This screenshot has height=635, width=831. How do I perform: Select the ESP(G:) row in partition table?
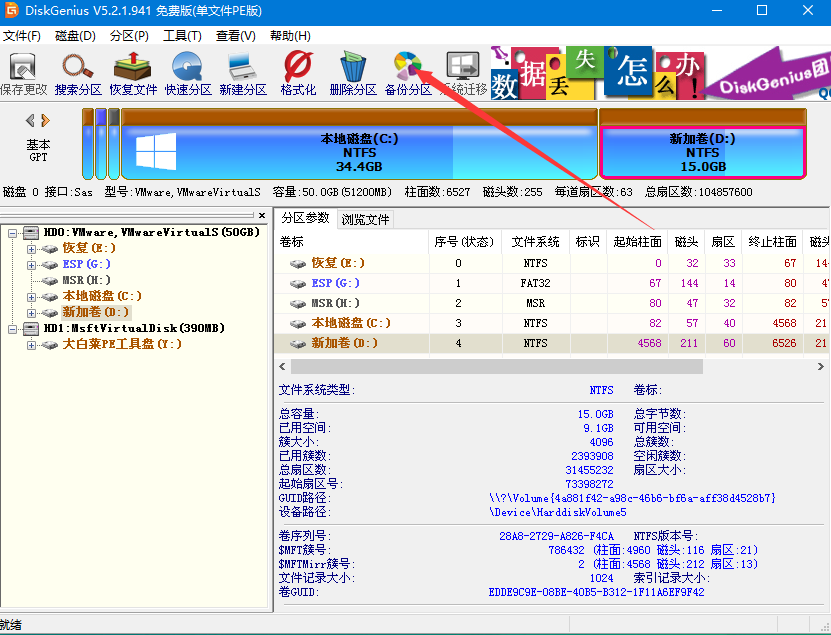point(552,283)
